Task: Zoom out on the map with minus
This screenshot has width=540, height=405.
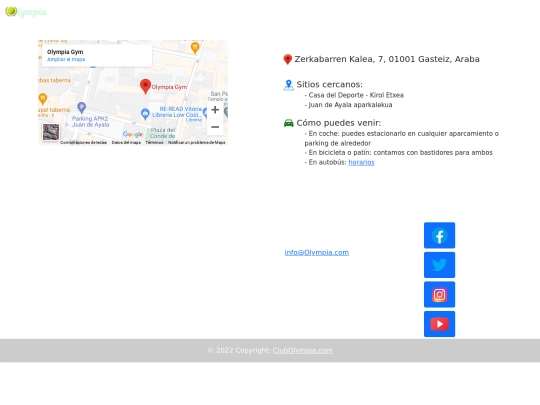Action: pyautogui.click(x=215, y=127)
